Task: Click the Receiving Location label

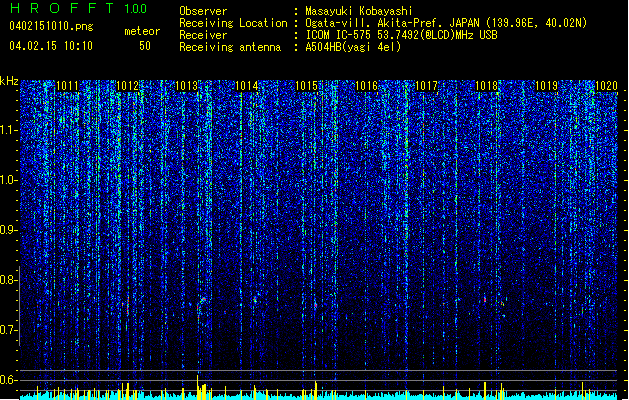Action: click(x=233, y=23)
